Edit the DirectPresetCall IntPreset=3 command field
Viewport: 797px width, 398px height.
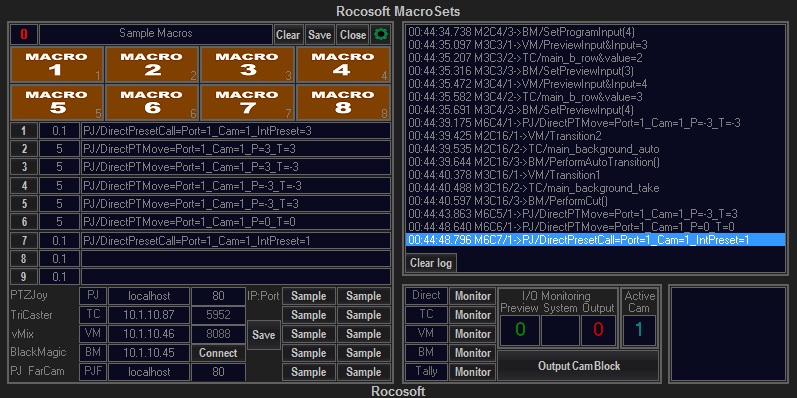click(236, 131)
